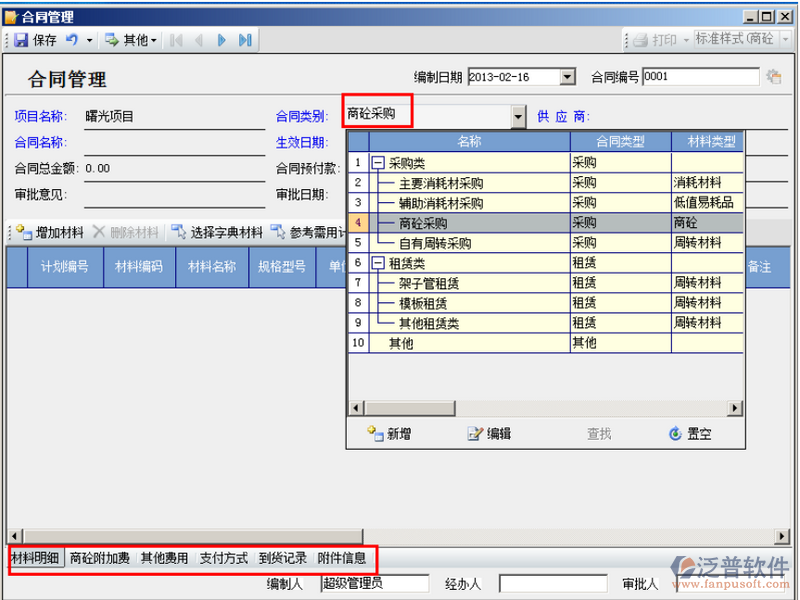Click the undo arrow icon
The width and height of the screenshot is (800, 600).
[x=72, y=40]
